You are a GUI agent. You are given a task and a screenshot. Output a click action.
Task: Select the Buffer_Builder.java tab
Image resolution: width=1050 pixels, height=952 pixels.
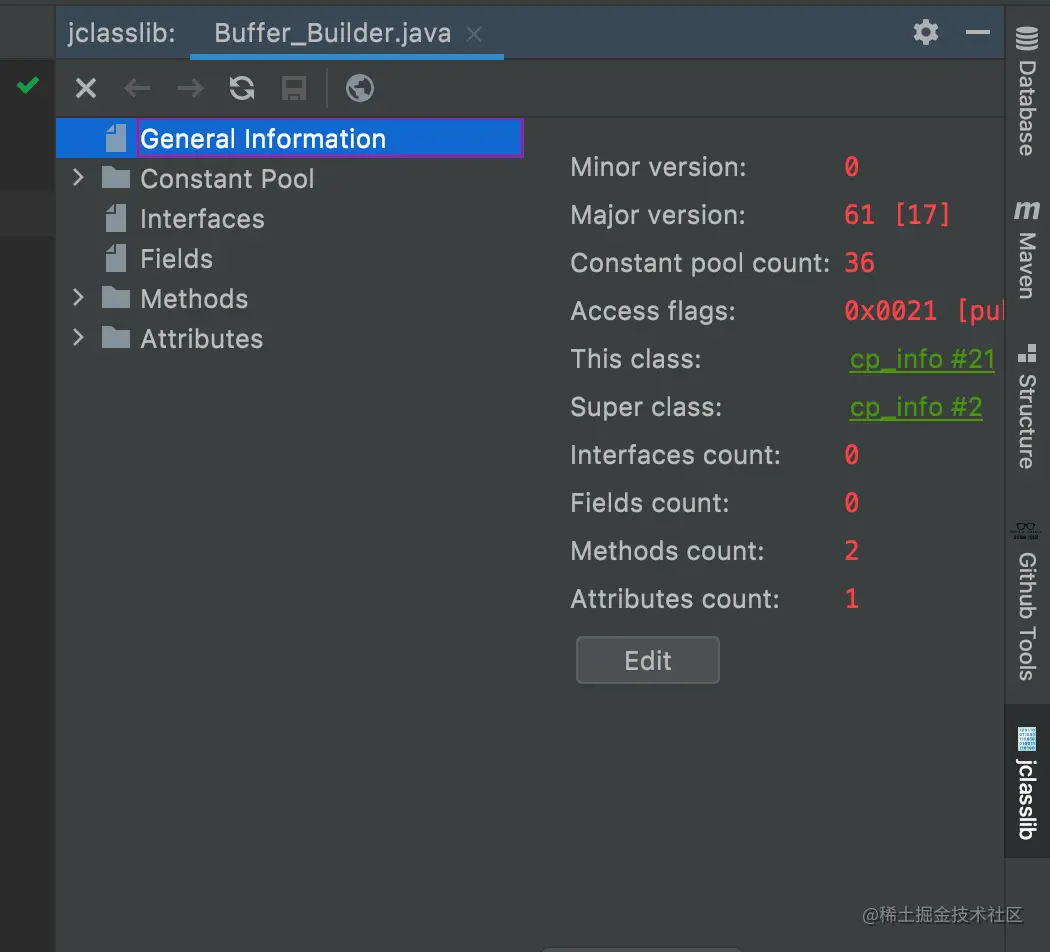tap(332, 33)
